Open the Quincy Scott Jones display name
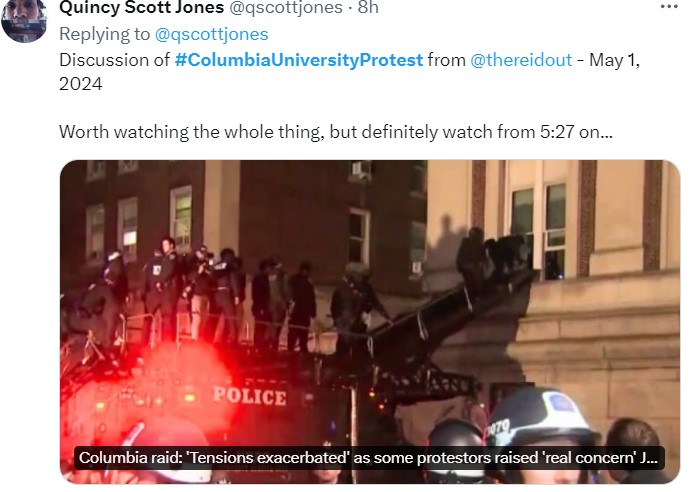Viewport: 693px width, 492px height. click(141, 8)
